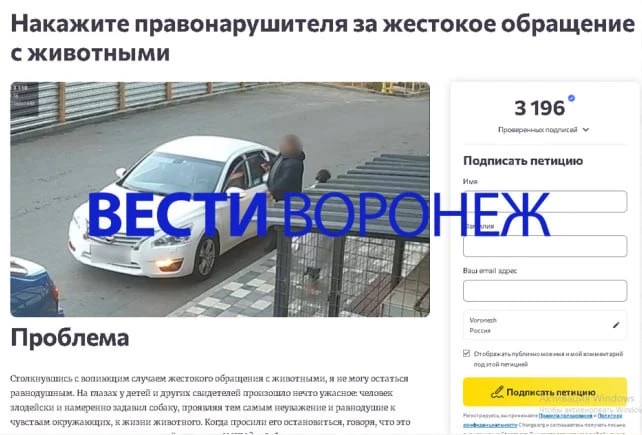Click the checkbox label about public comment
This screenshot has height=435, width=642.
click(548, 359)
